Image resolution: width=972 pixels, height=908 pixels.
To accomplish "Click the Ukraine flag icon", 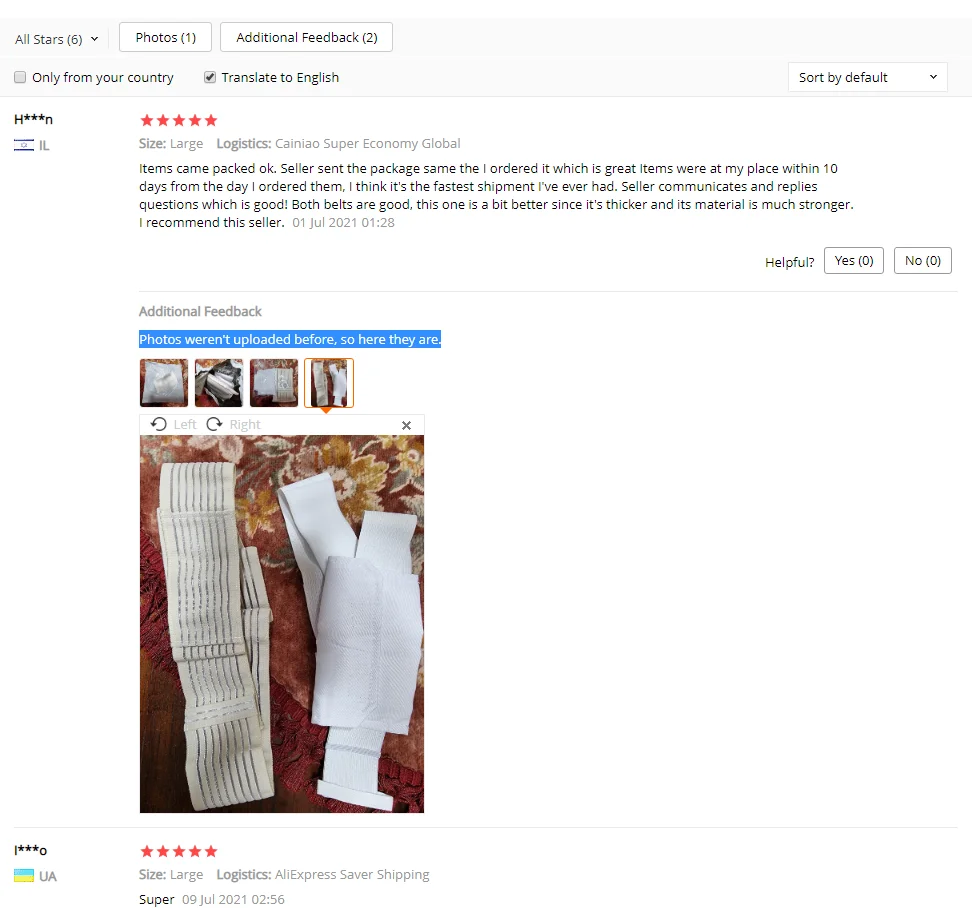I will (24, 876).
